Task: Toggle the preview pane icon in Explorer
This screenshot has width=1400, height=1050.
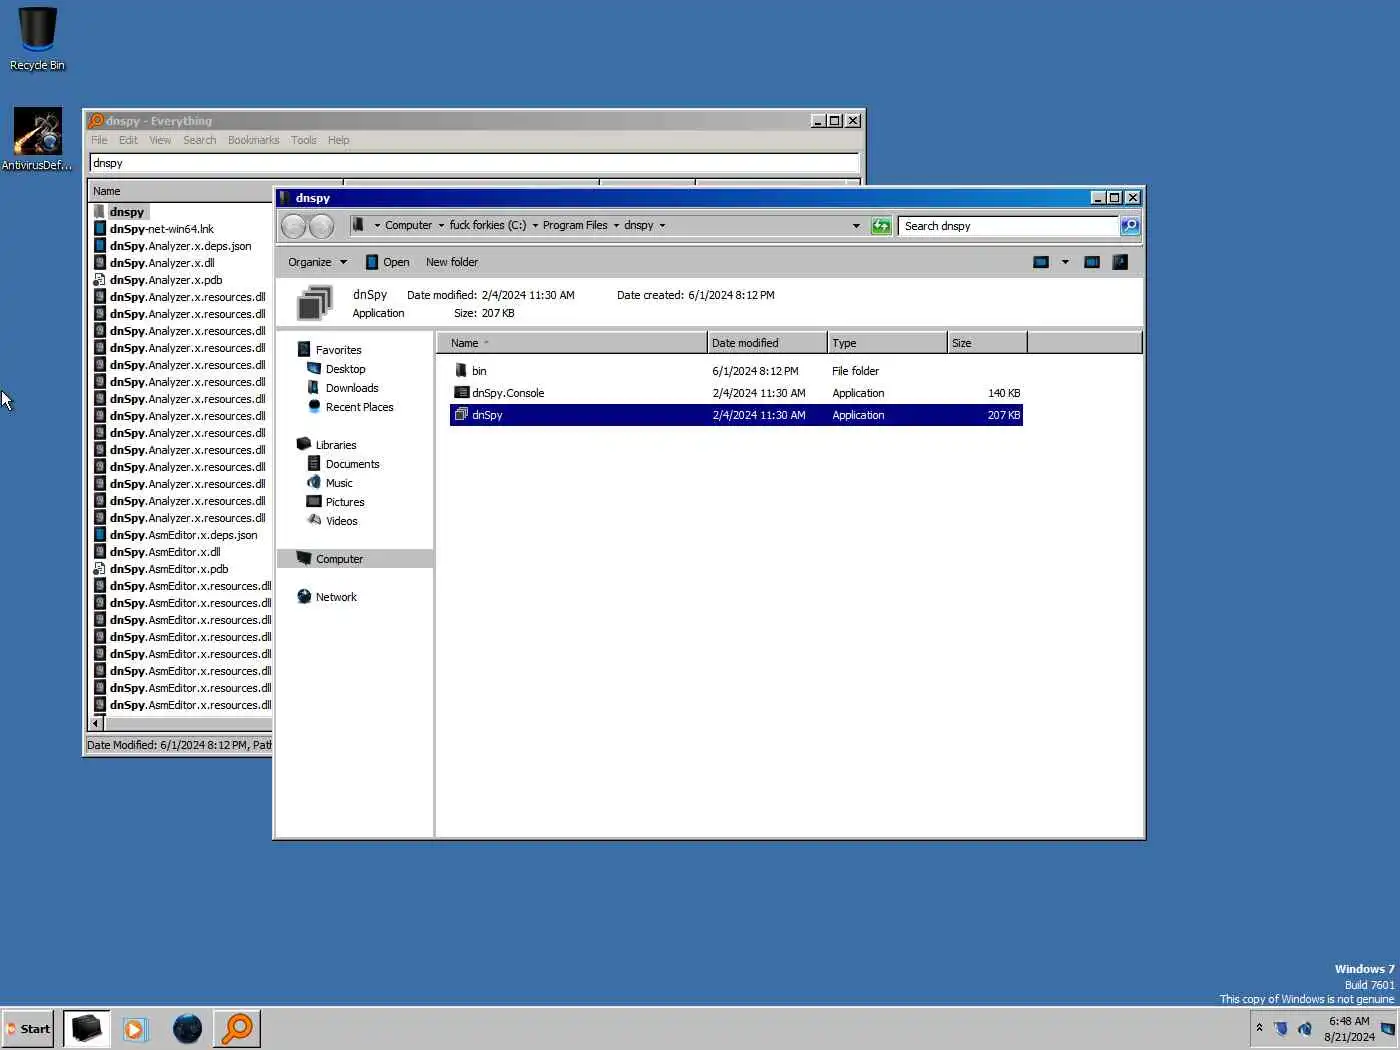Action: [1092, 262]
